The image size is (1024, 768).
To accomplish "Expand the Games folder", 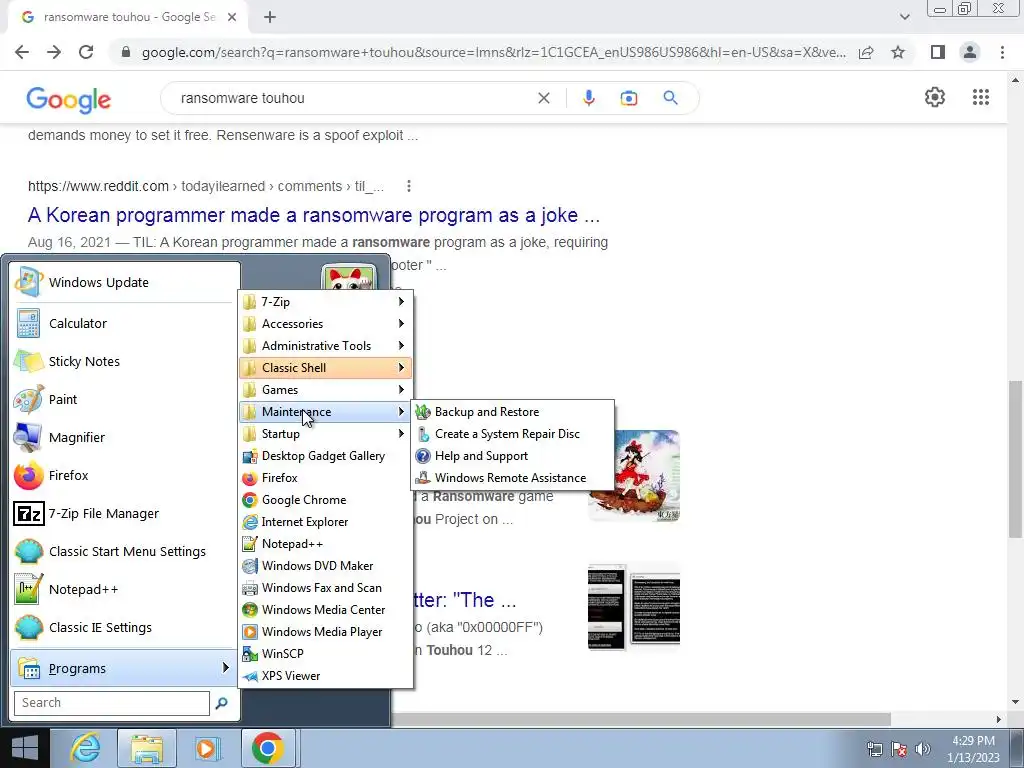I will 325,390.
